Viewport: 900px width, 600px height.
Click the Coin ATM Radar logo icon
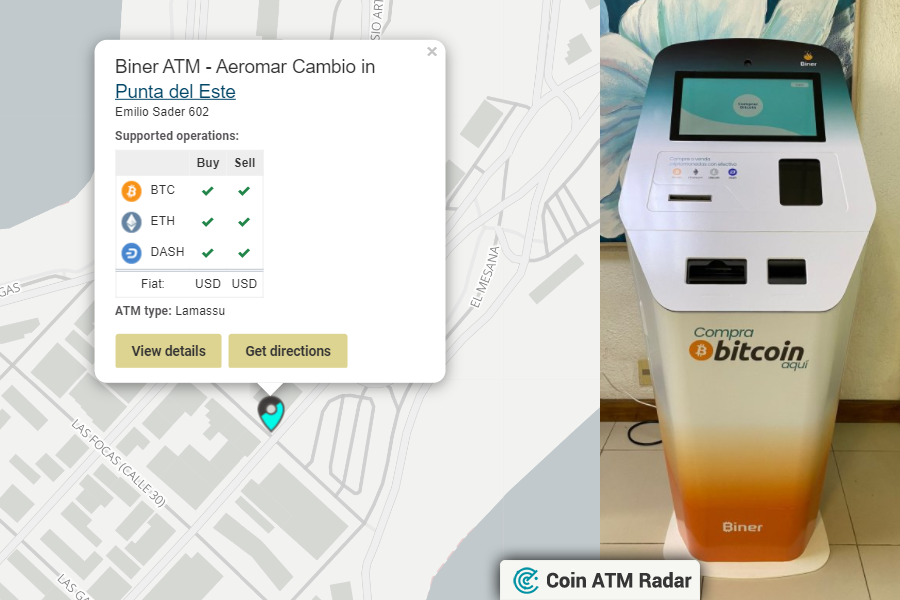click(x=526, y=580)
